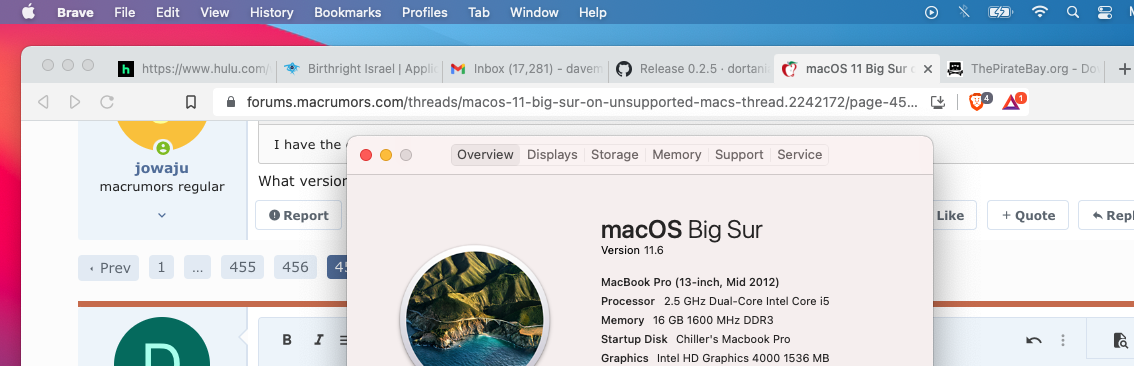Switch to the Hulu browser tab
The height and width of the screenshot is (366, 1134).
pos(194,69)
